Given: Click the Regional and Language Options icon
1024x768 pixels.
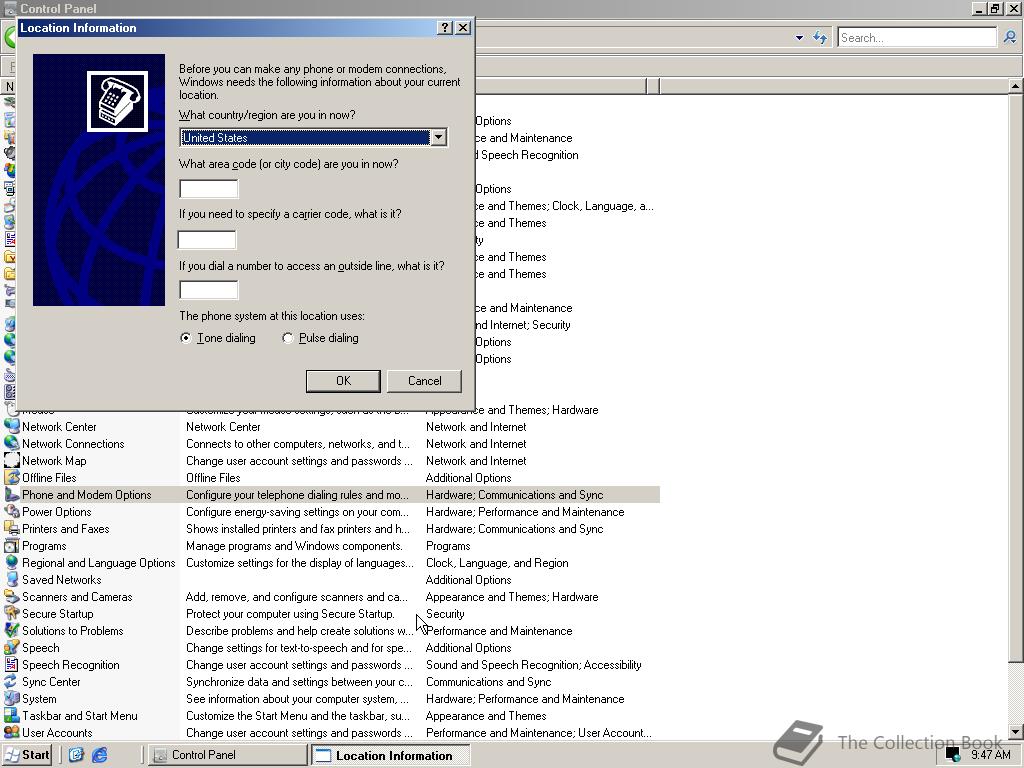Looking at the screenshot, I should point(11,562).
